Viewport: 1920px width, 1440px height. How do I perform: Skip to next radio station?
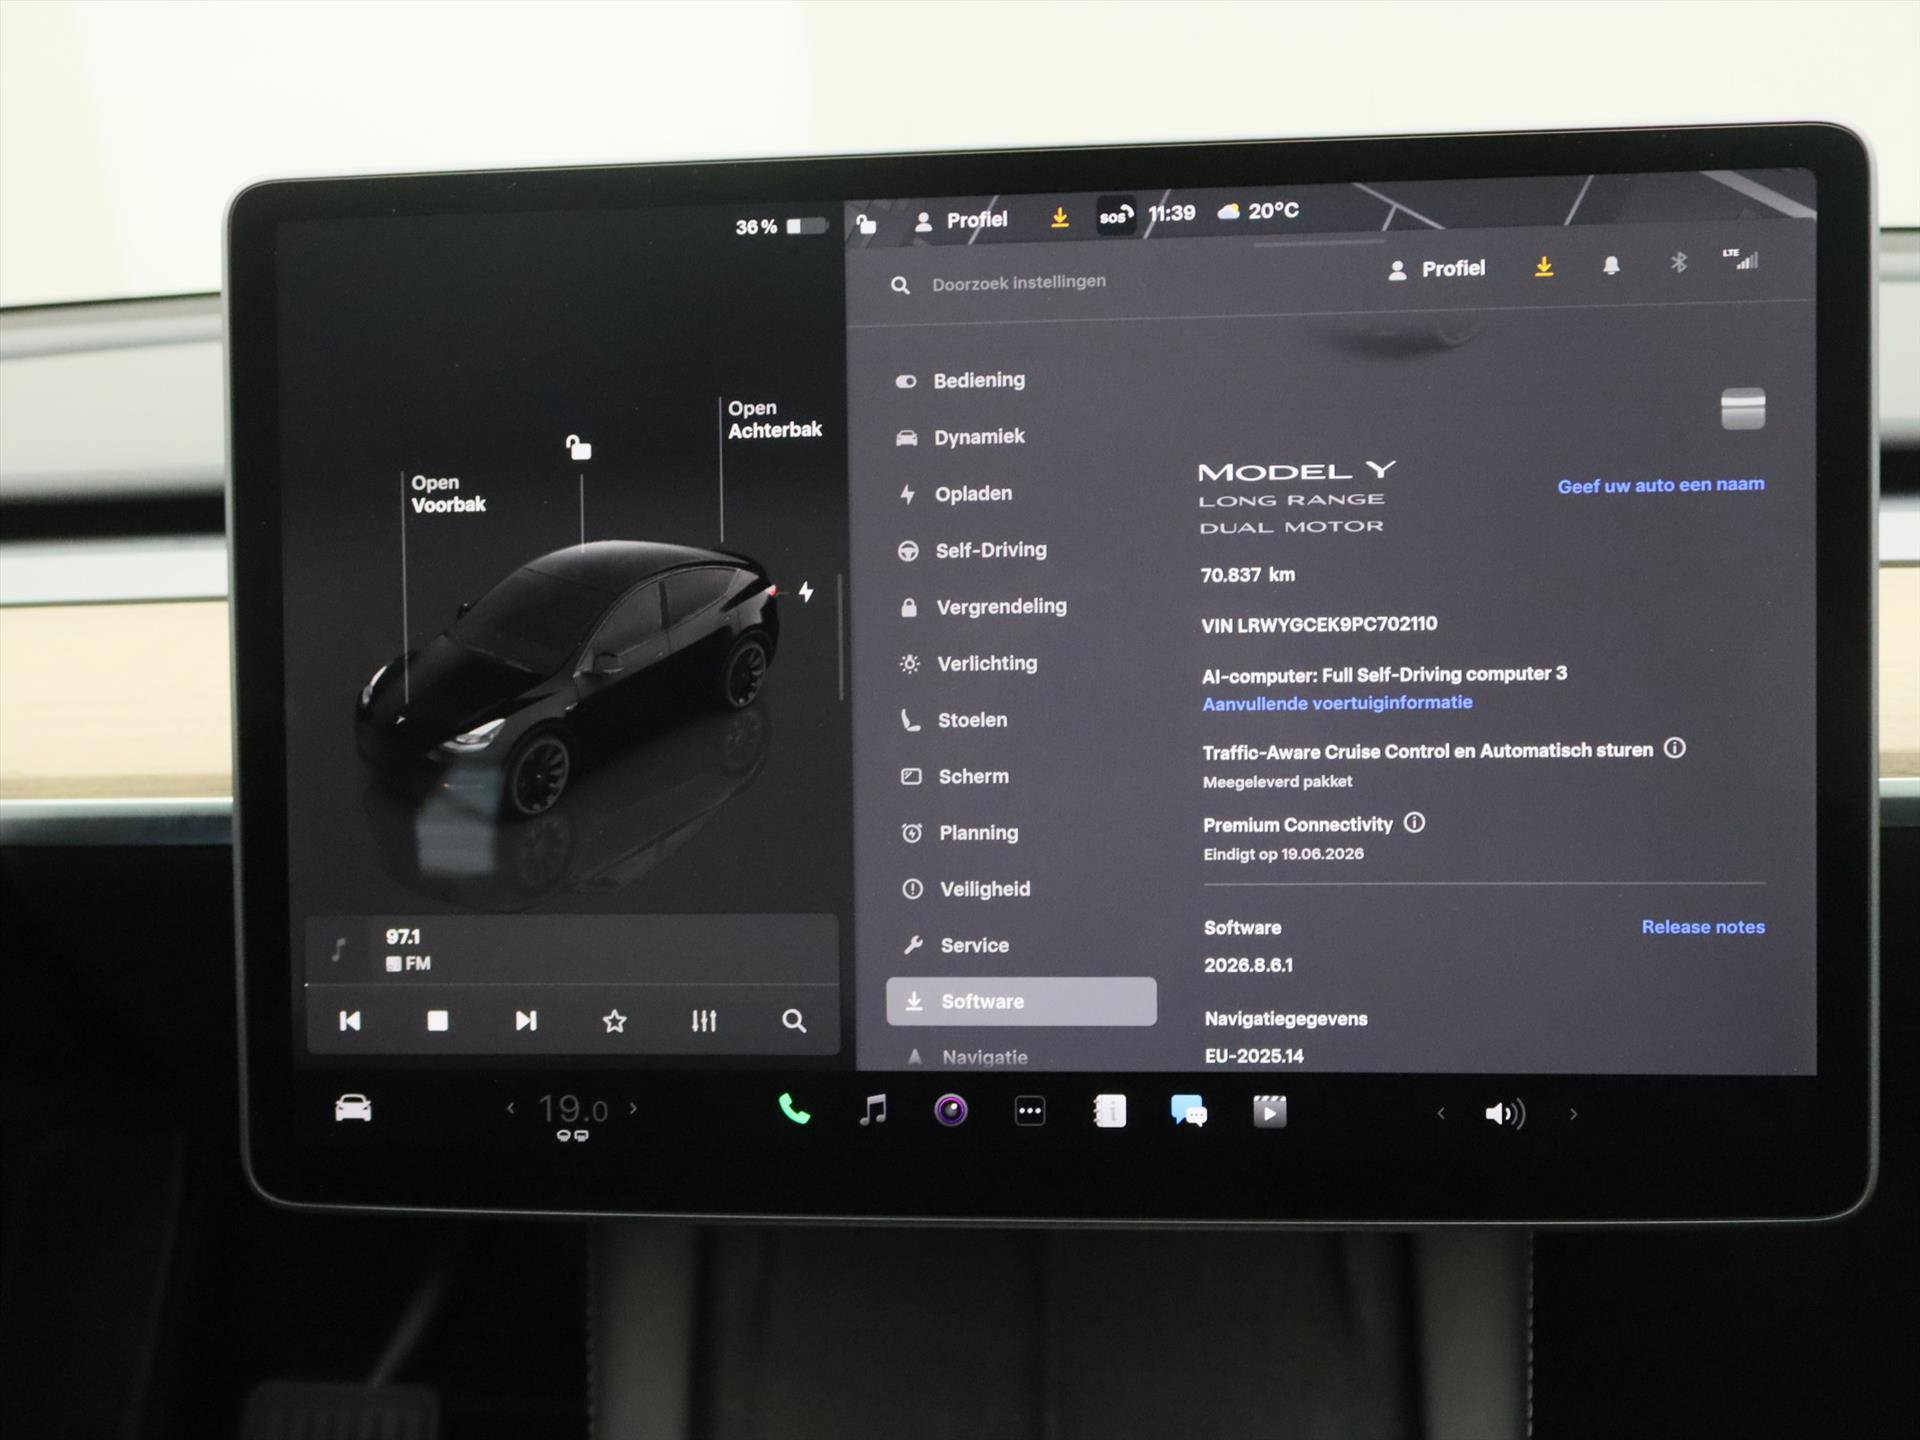click(x=526, y=1021)
